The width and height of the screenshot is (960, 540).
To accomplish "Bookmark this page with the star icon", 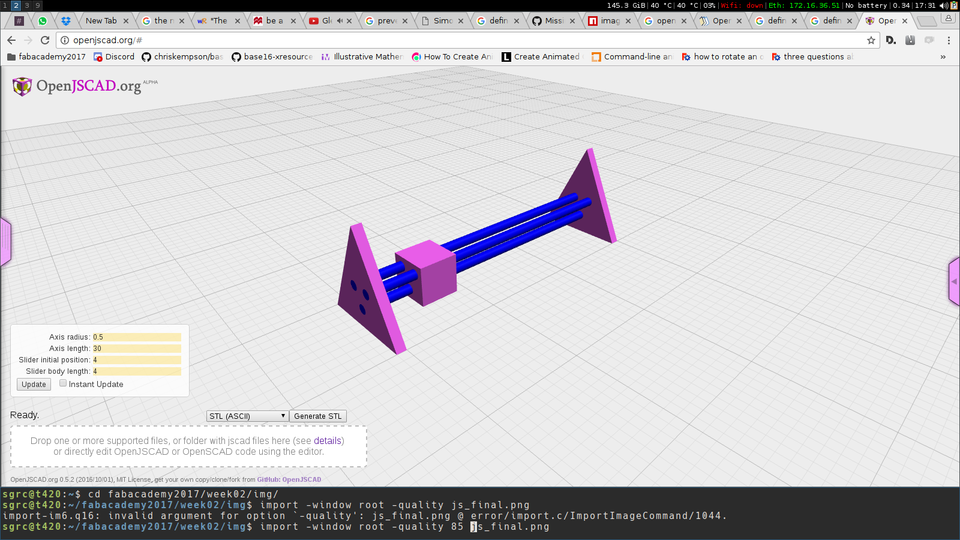I will (871, 40).
